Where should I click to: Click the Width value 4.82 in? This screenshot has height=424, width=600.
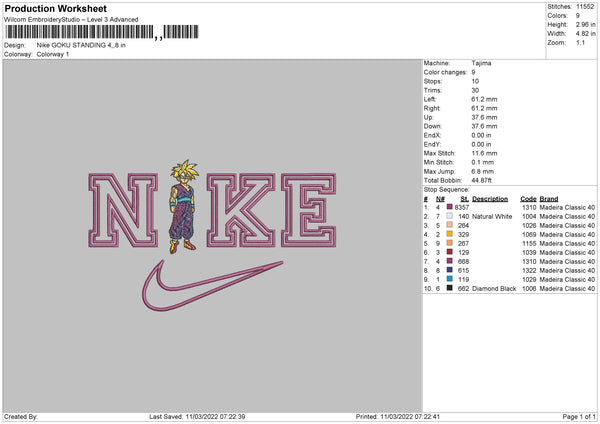click(585, 34)
